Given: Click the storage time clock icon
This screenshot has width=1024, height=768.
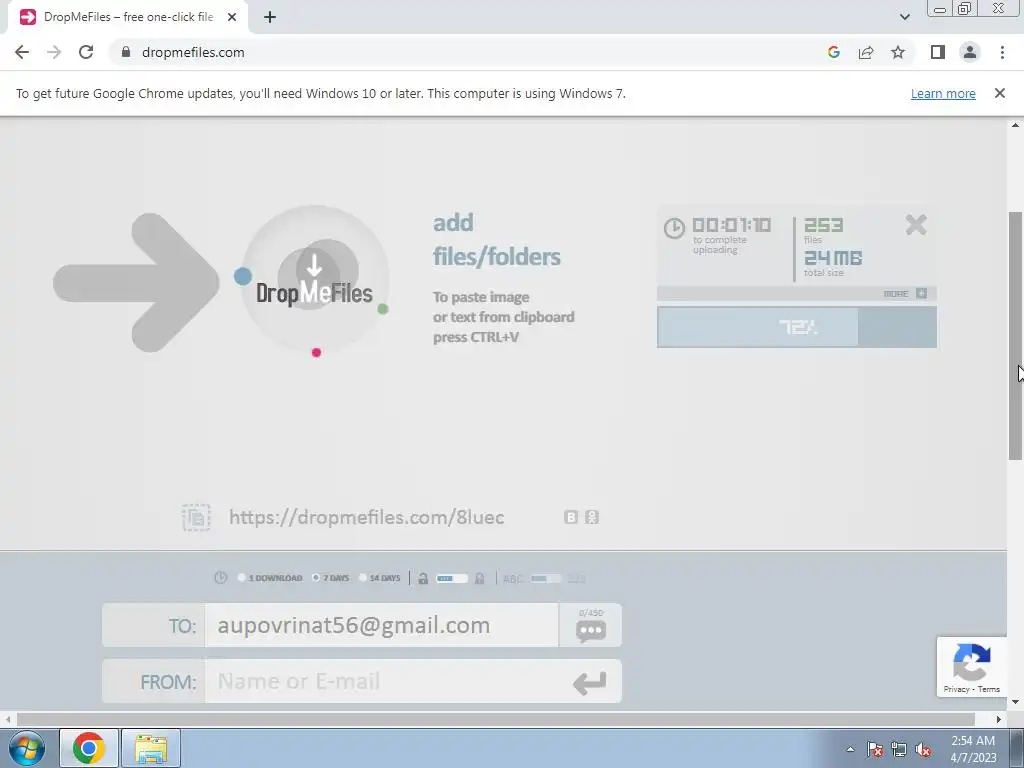Looking at the screenshot, I should coord(221,578).
